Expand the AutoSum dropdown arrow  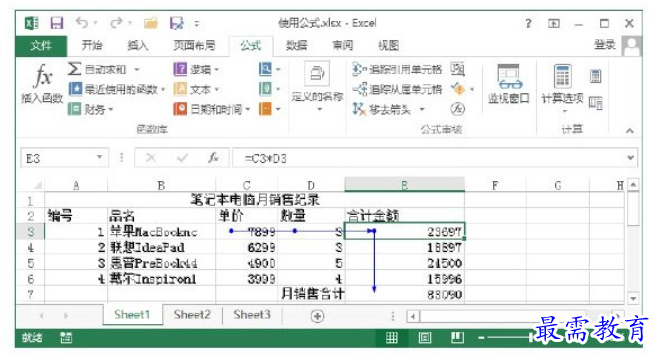tap(137, 69)
